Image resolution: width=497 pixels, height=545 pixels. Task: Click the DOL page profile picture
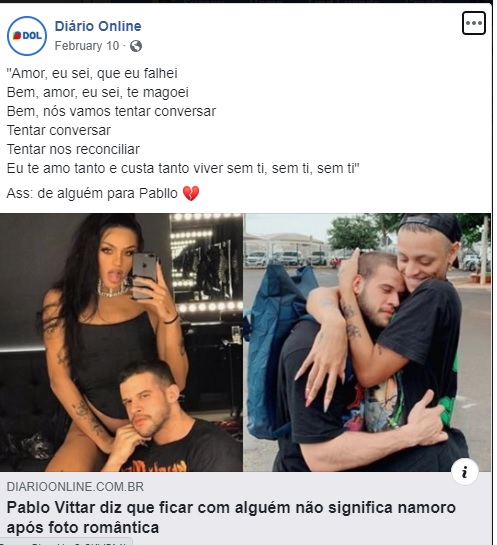click(x=27, y=36)
